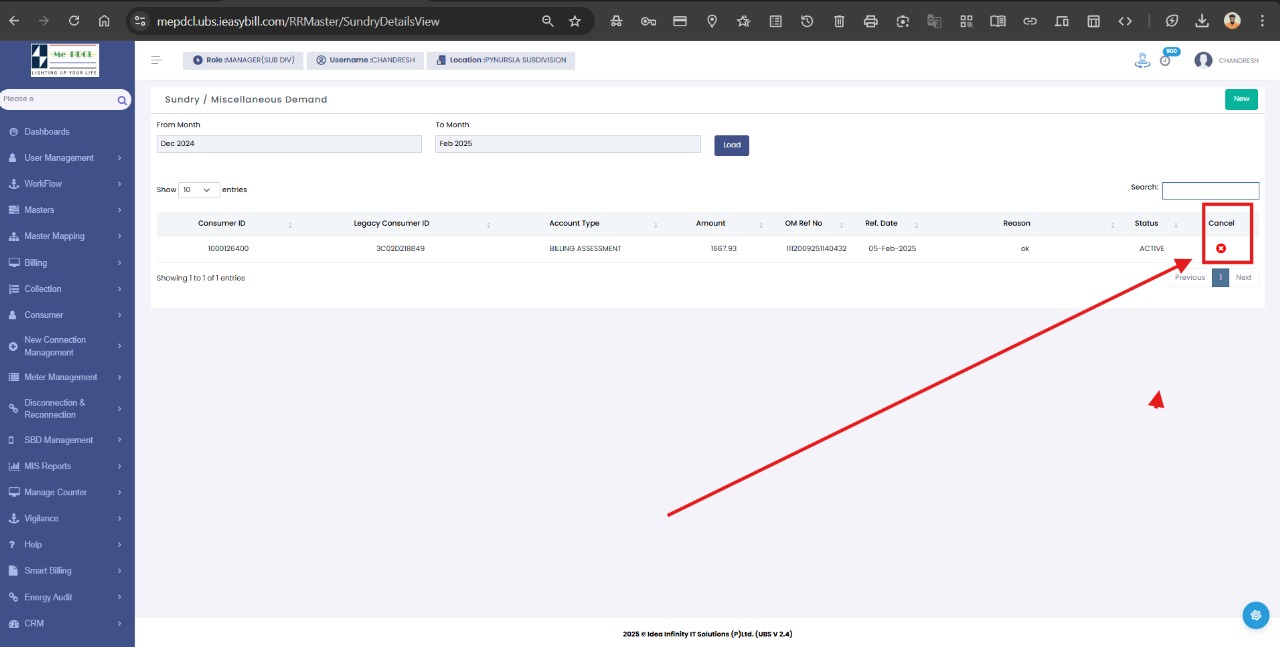This screenshot has height=647, width=1280.
Task: Open browser history clock icon
Action: [806, 20]
